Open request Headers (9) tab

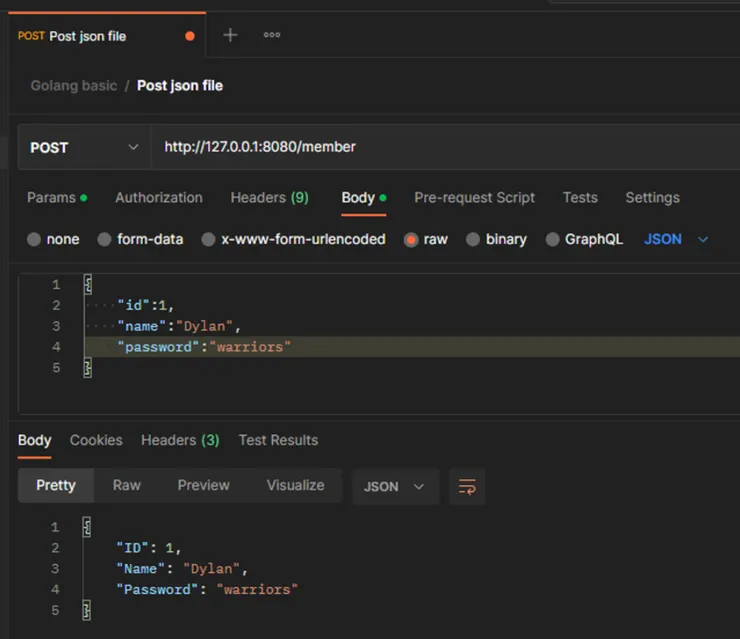[269, 198]
